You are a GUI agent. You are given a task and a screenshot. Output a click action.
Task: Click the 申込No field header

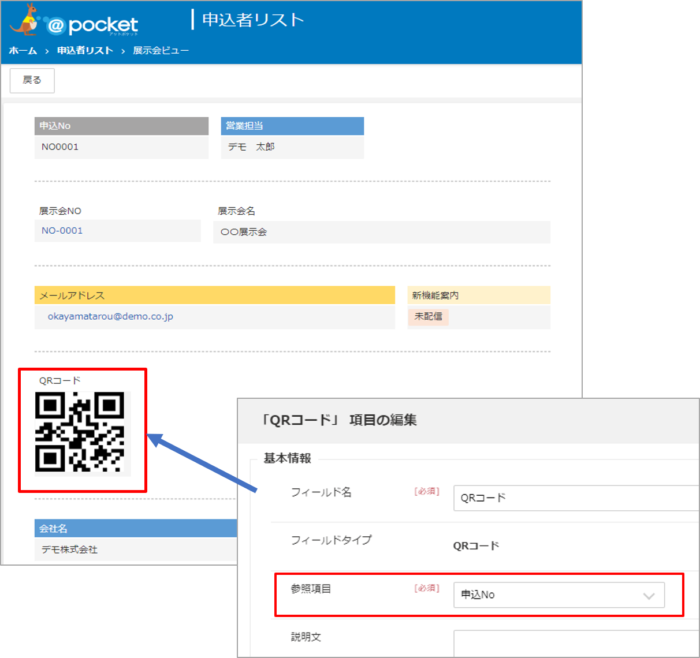tap(121, 126)
